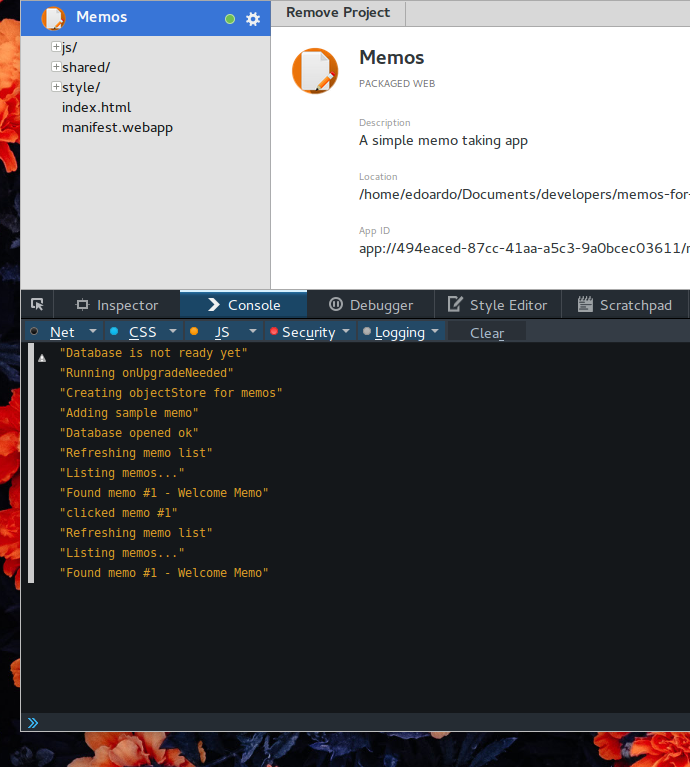Screen dimensions: 690x767
Task: Activate the element picker icon
Action: click(37, 304)
